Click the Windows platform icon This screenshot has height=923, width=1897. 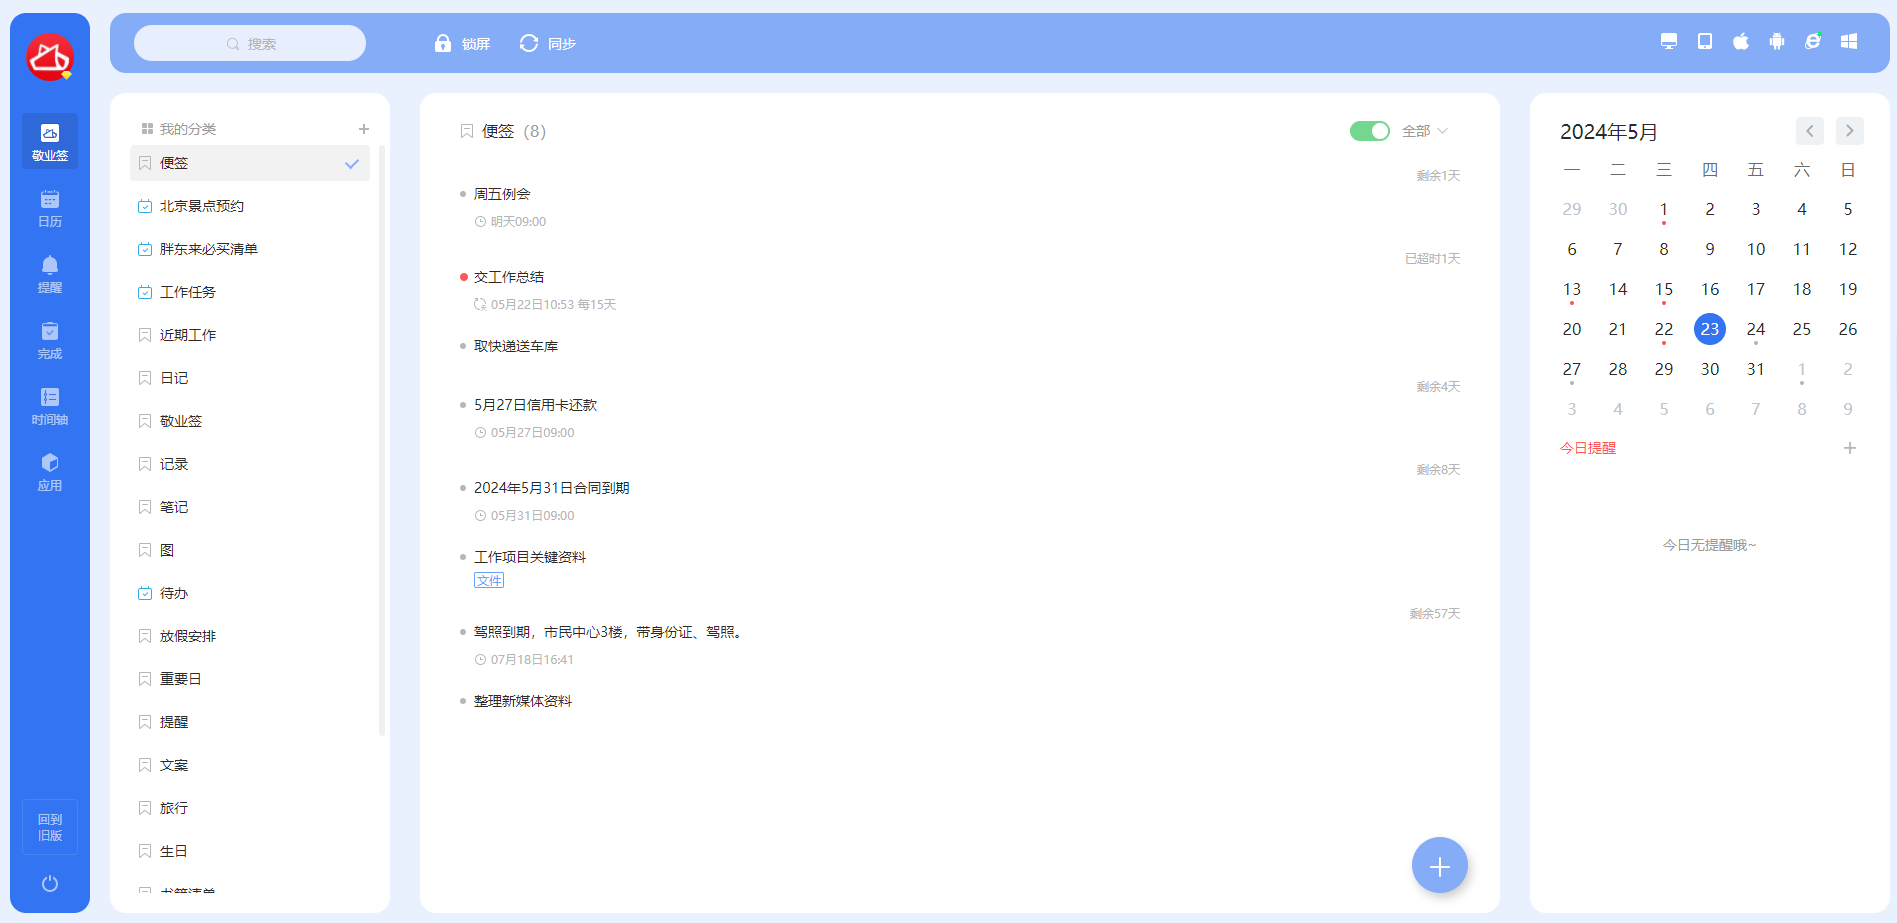pos(1849,41)
